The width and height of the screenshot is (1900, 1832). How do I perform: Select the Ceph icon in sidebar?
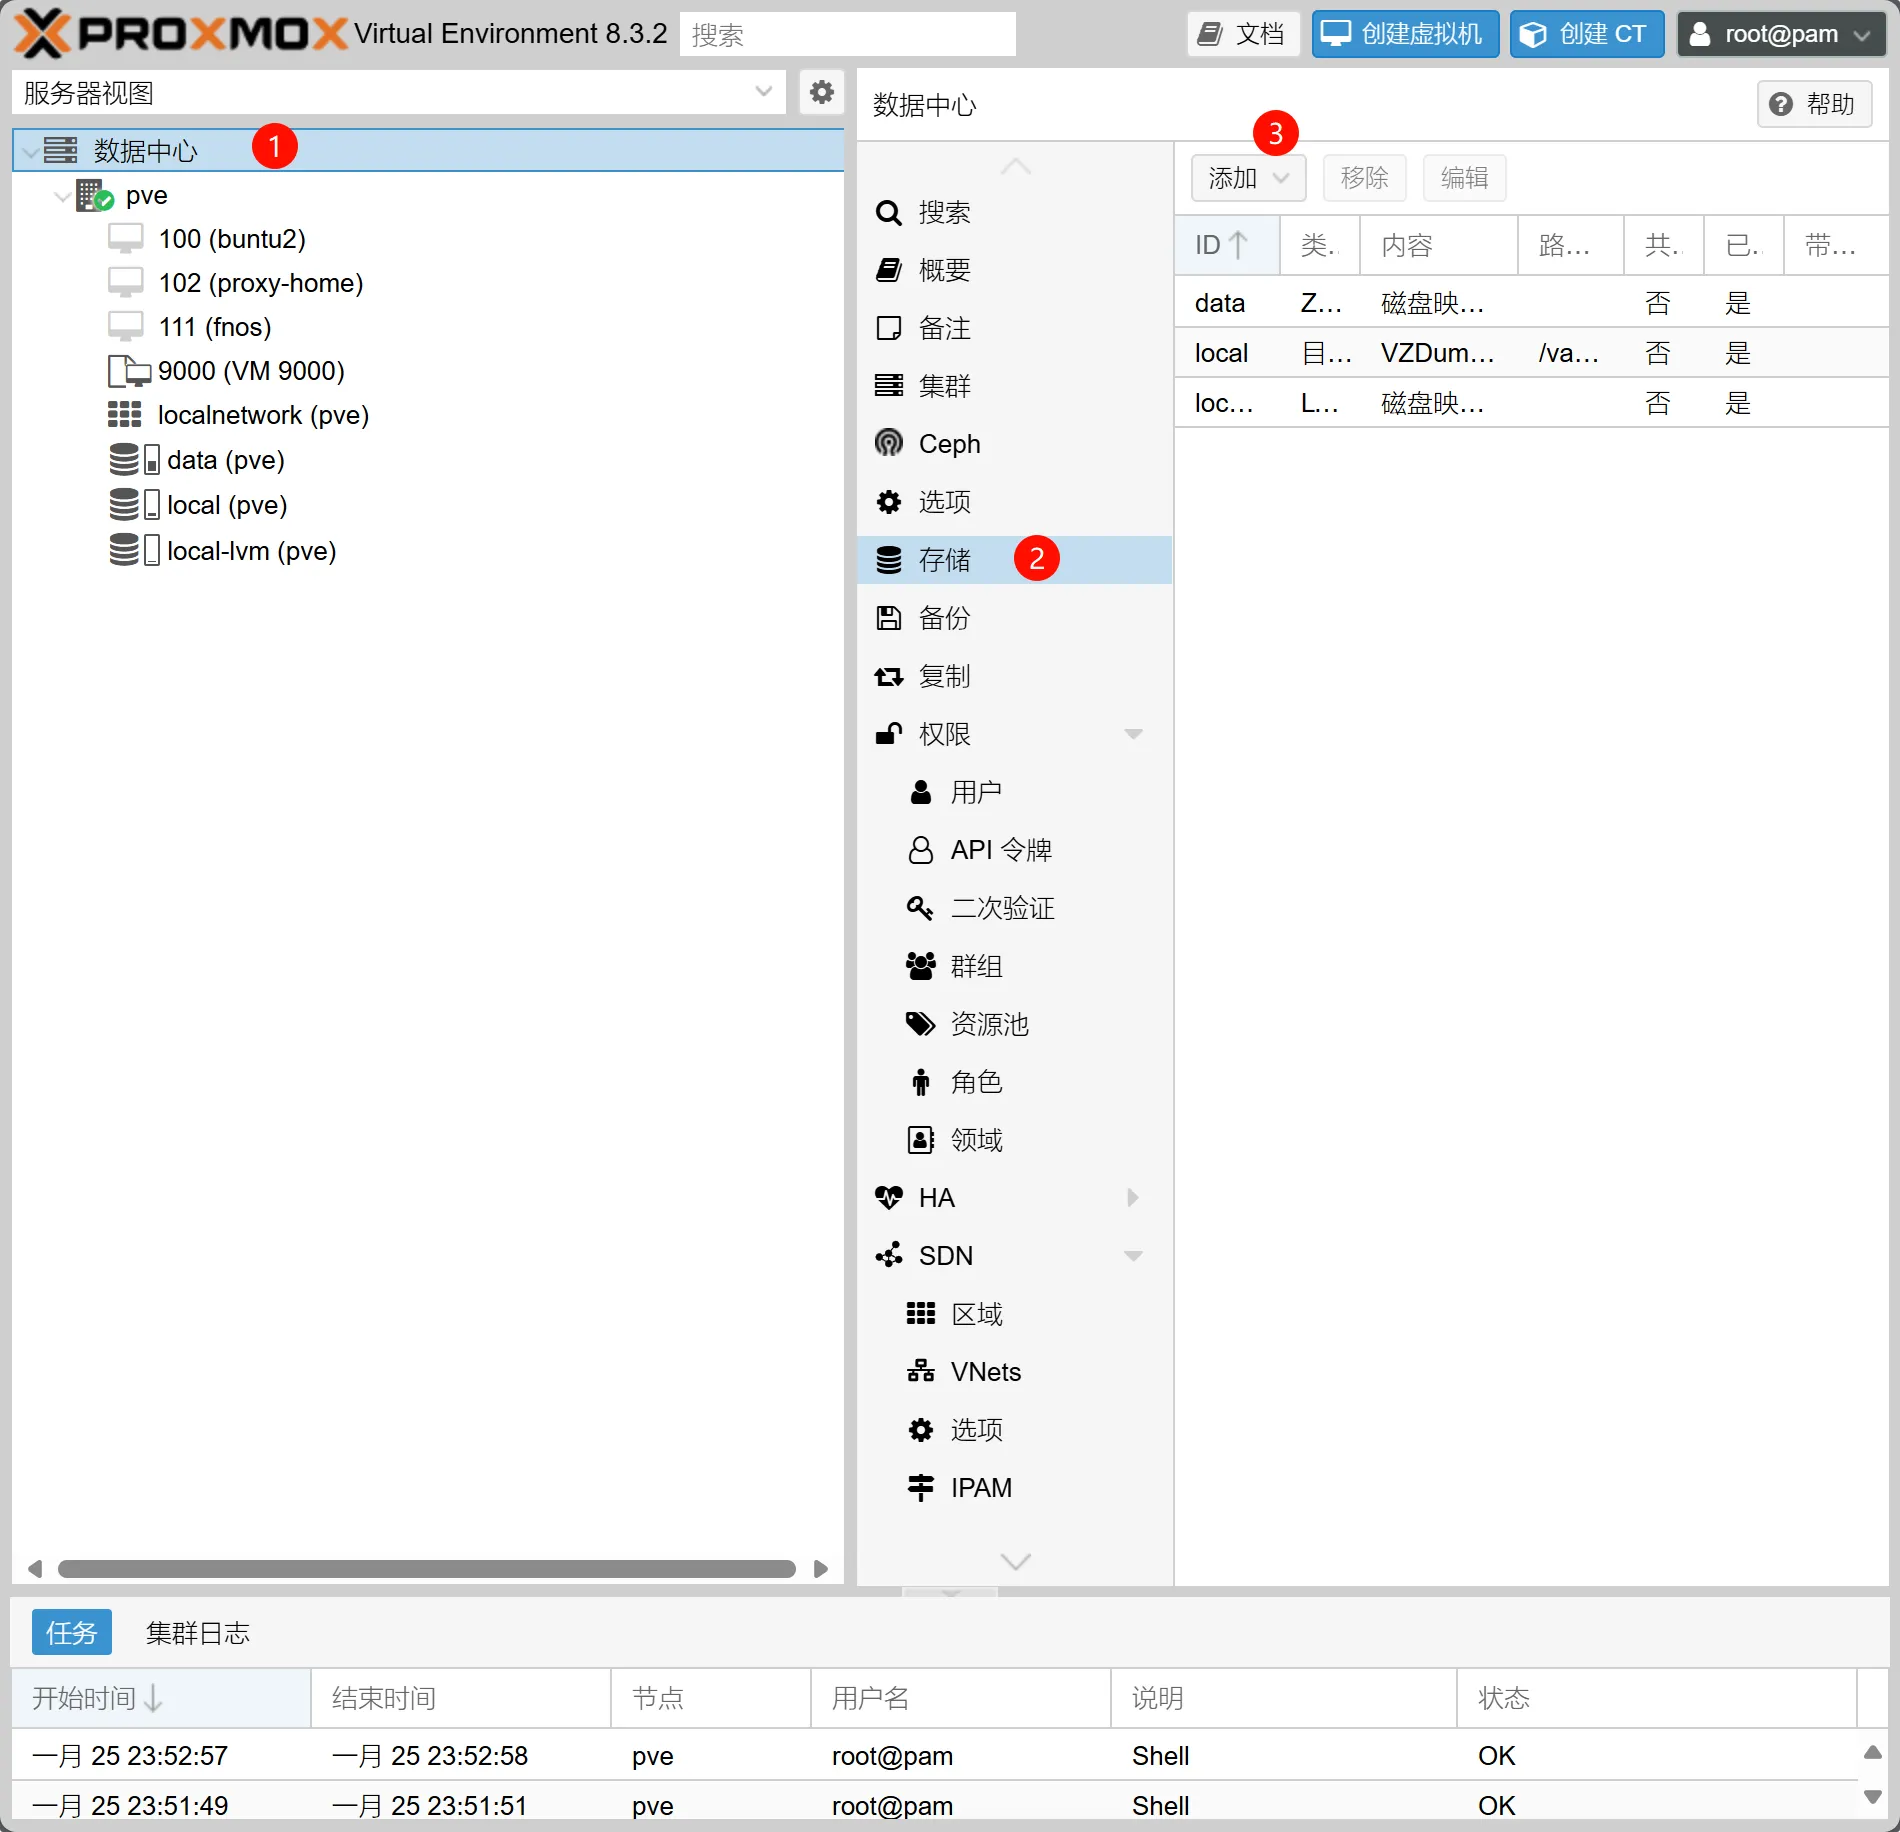click(x=888, y=443)
